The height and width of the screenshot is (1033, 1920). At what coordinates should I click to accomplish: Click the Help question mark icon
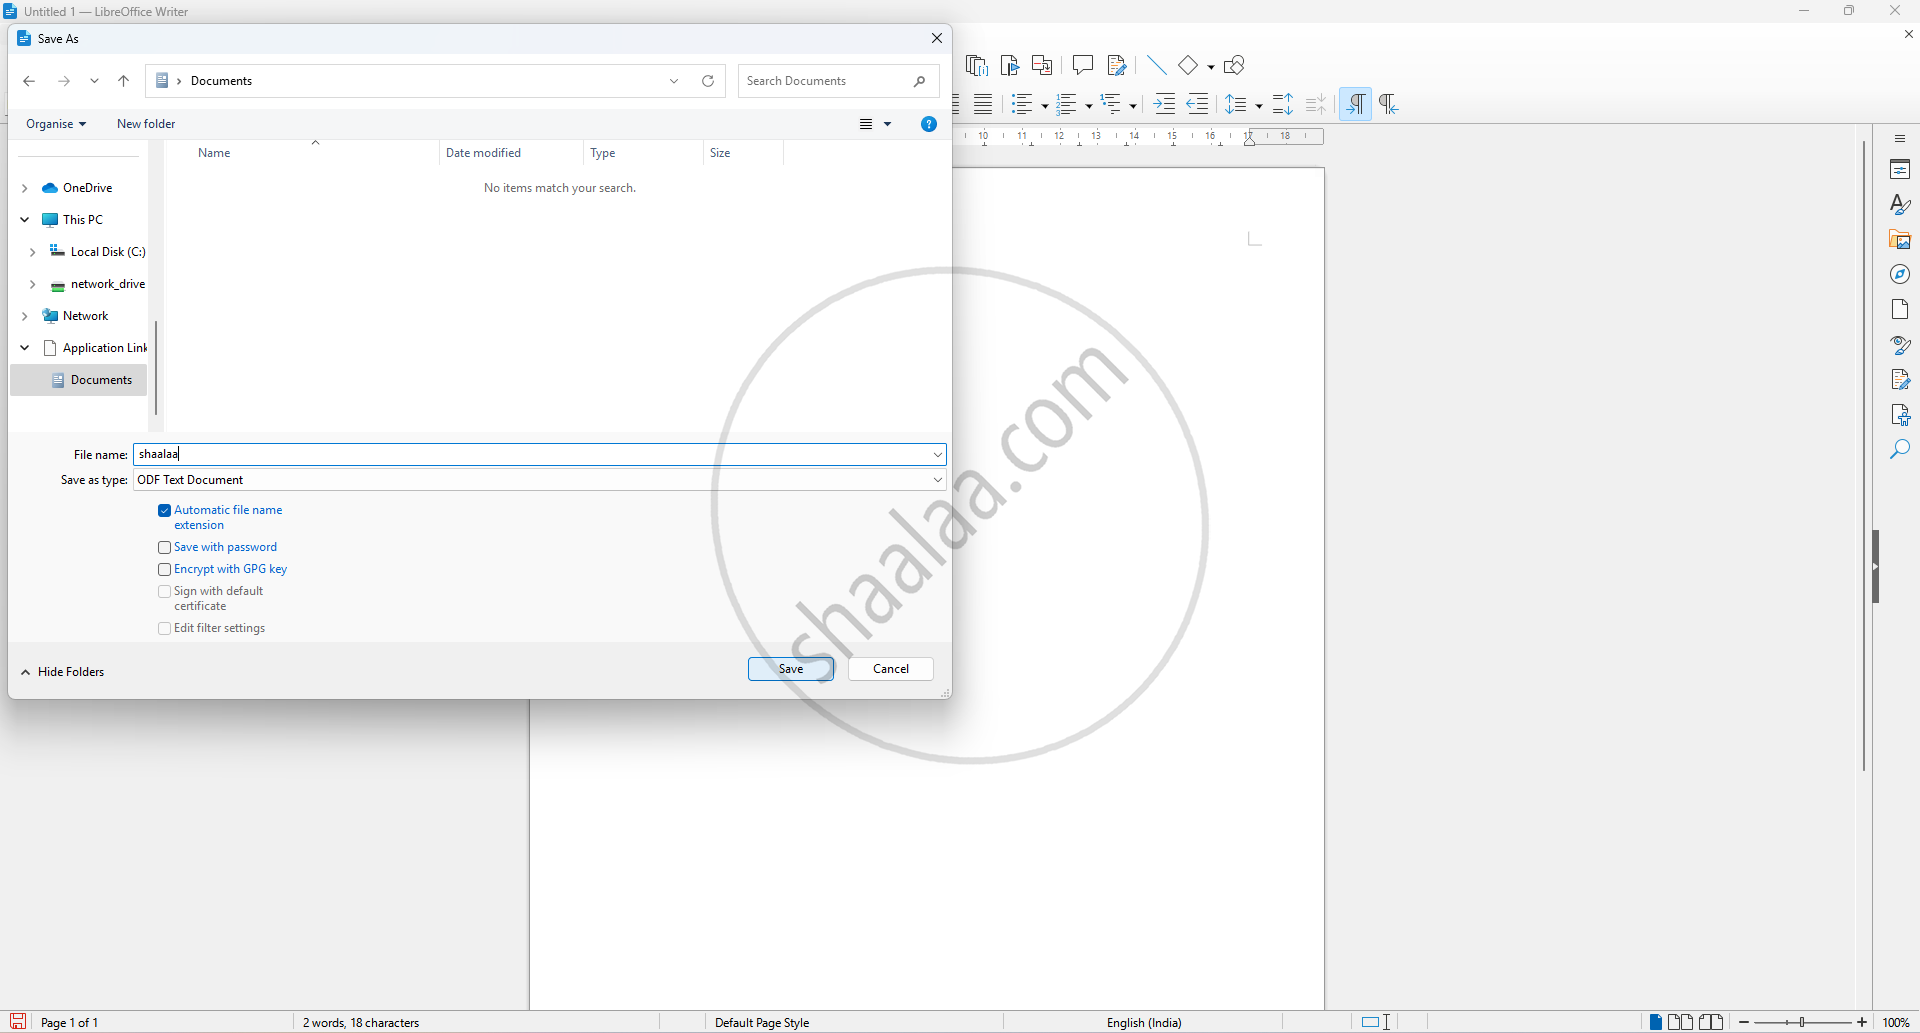(928, 124)
